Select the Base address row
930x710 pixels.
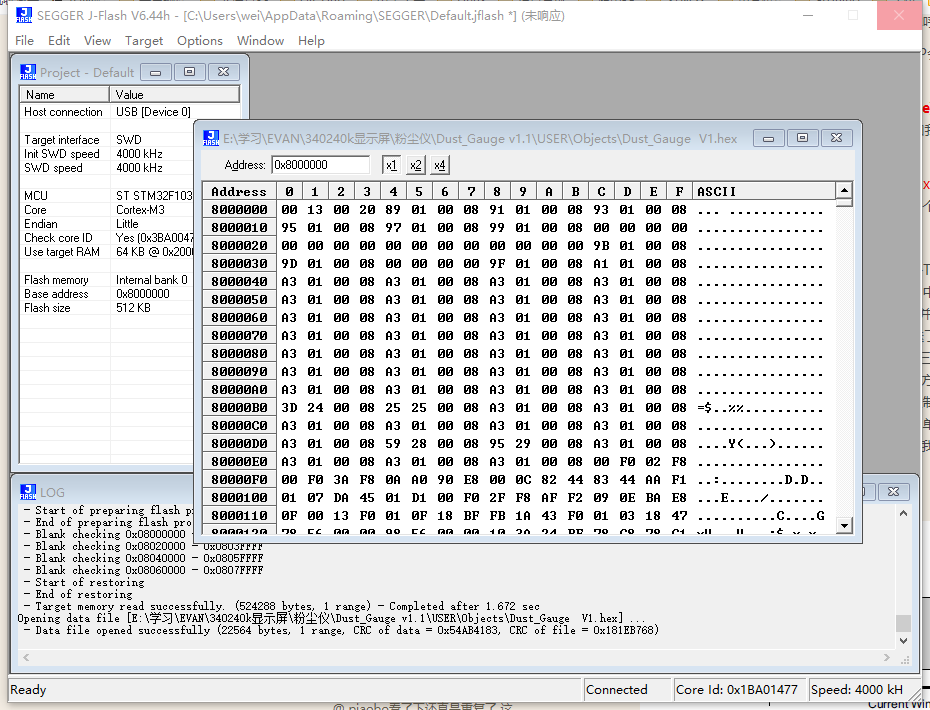(x=107, y=294)
